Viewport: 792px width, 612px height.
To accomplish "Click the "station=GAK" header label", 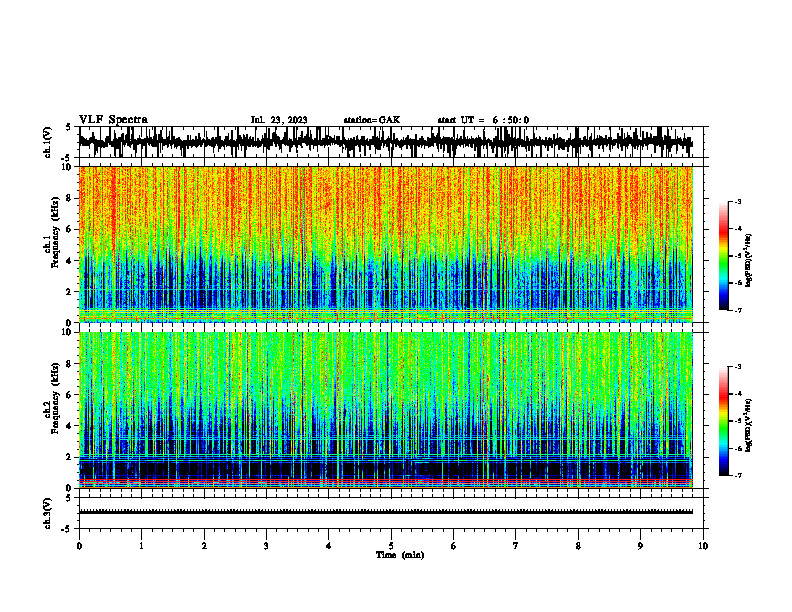I will tap(372, 120).
